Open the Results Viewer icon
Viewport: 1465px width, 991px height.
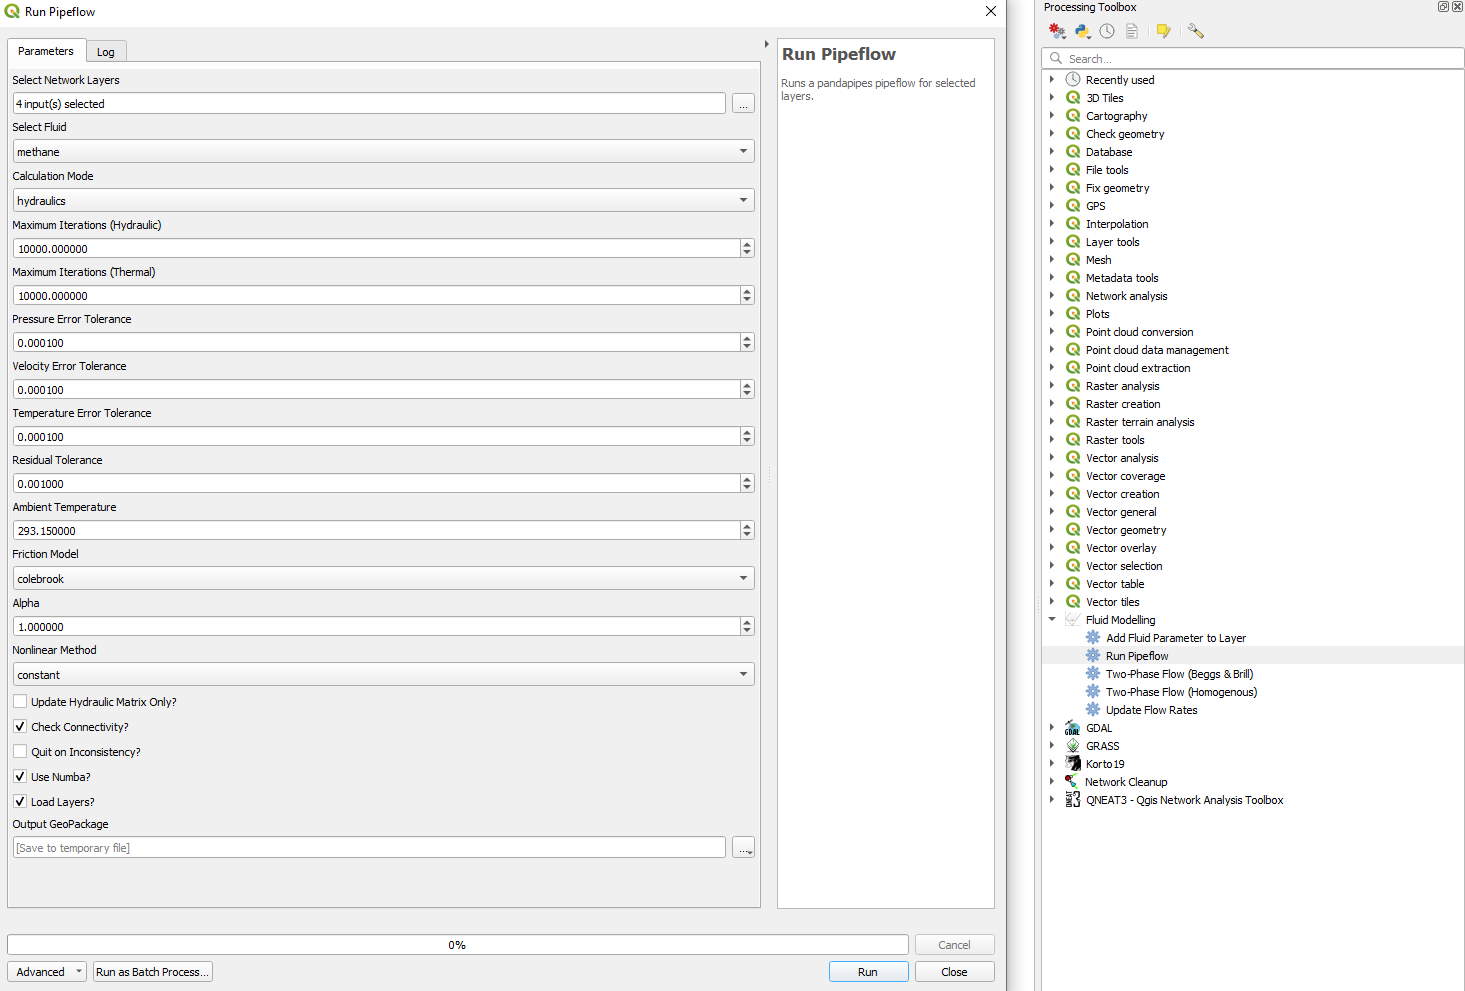coord(1132,31)
